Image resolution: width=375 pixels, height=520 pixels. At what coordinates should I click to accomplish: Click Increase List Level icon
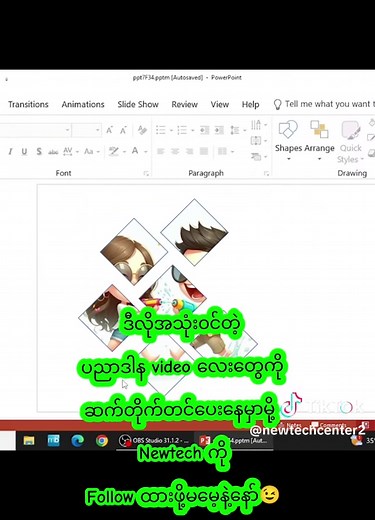tap(219, 130)
